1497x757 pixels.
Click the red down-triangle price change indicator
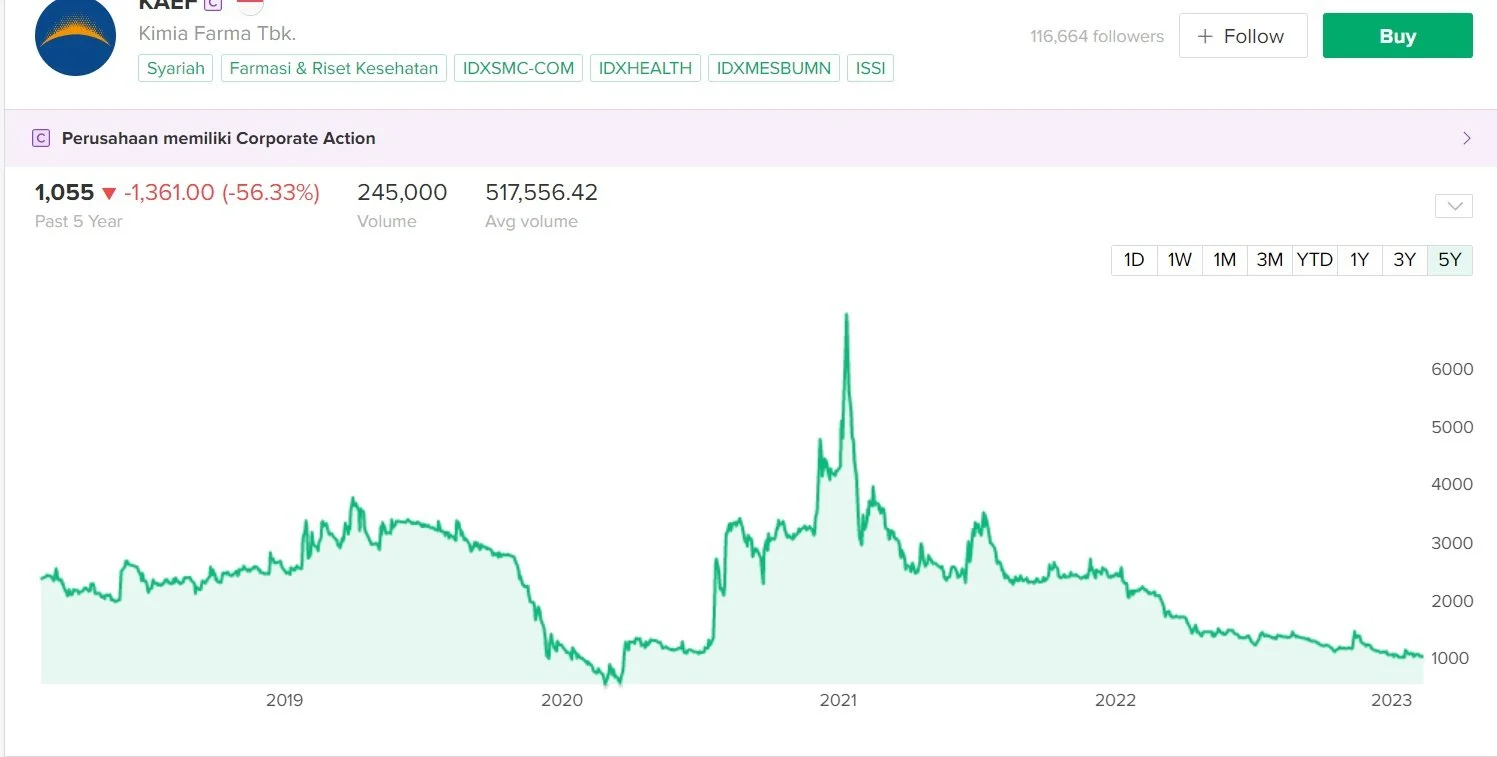109,193
